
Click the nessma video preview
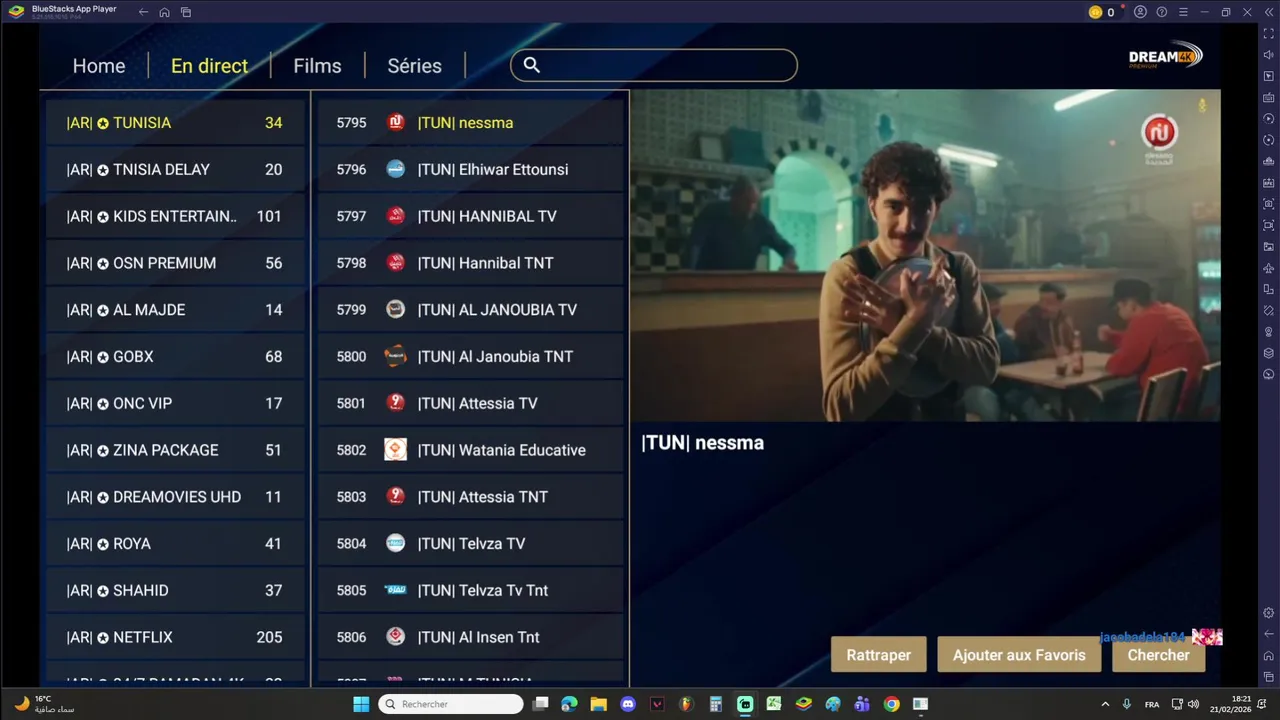925,256
